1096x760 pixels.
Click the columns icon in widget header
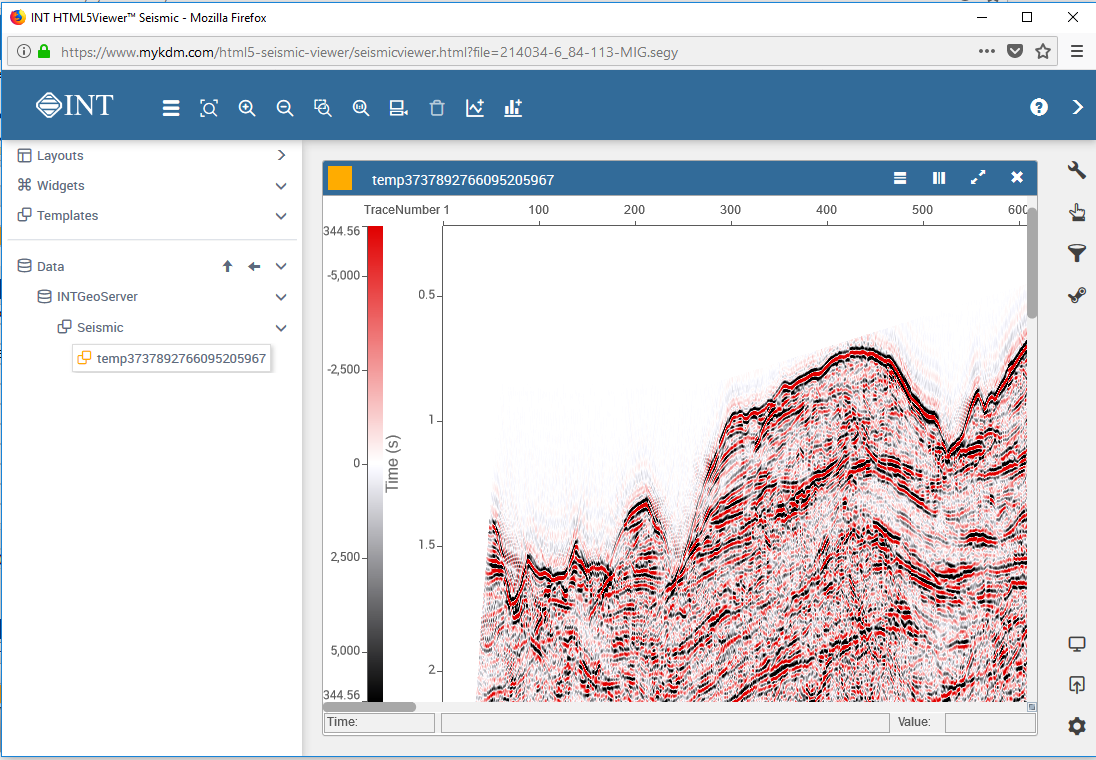pyautogui.click(x=939, y=178)
